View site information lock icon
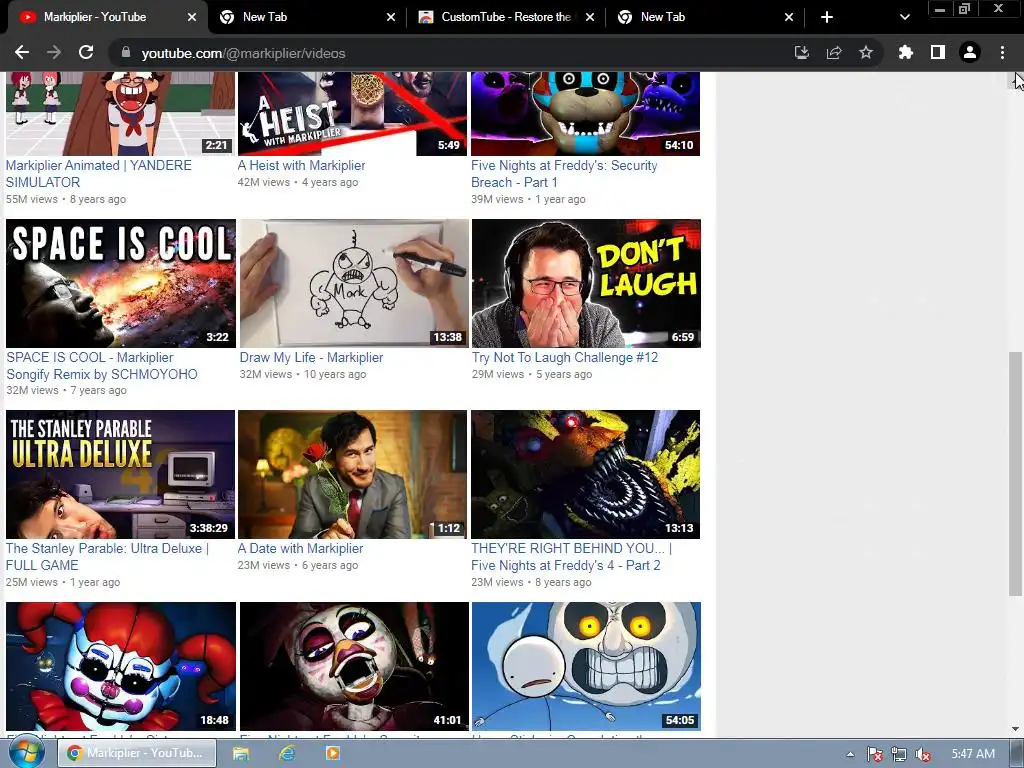This screenshot has width=1024, height=768. point(125,53)
